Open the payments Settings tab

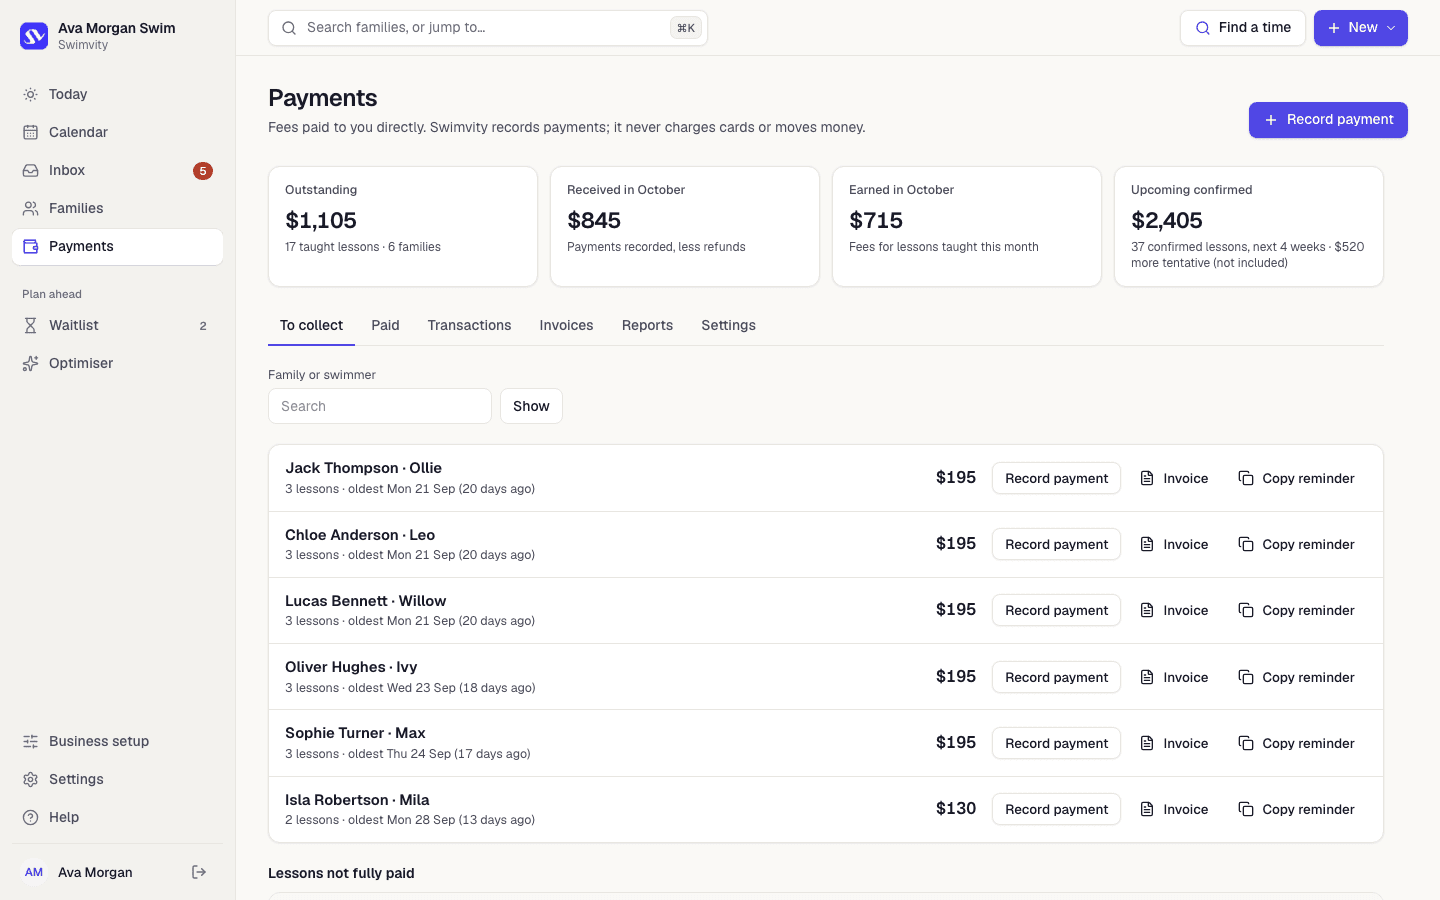click(728, 325)
